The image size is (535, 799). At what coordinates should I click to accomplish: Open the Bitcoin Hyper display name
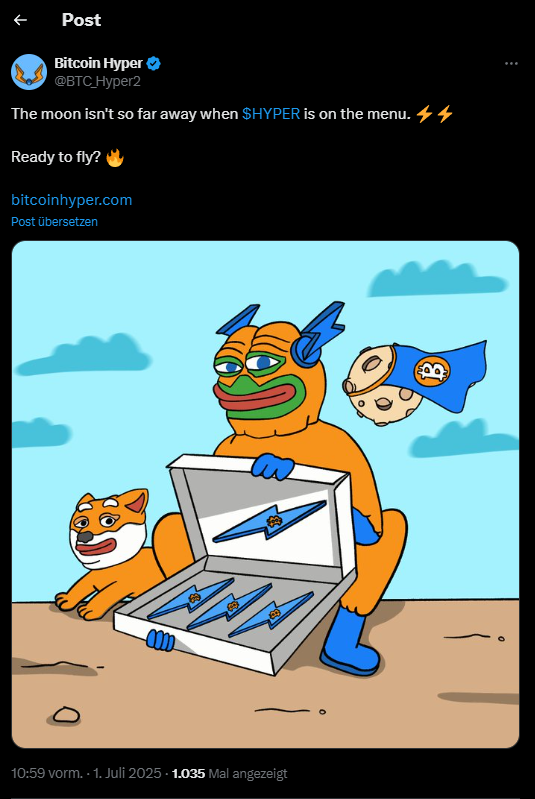(98, 63)
